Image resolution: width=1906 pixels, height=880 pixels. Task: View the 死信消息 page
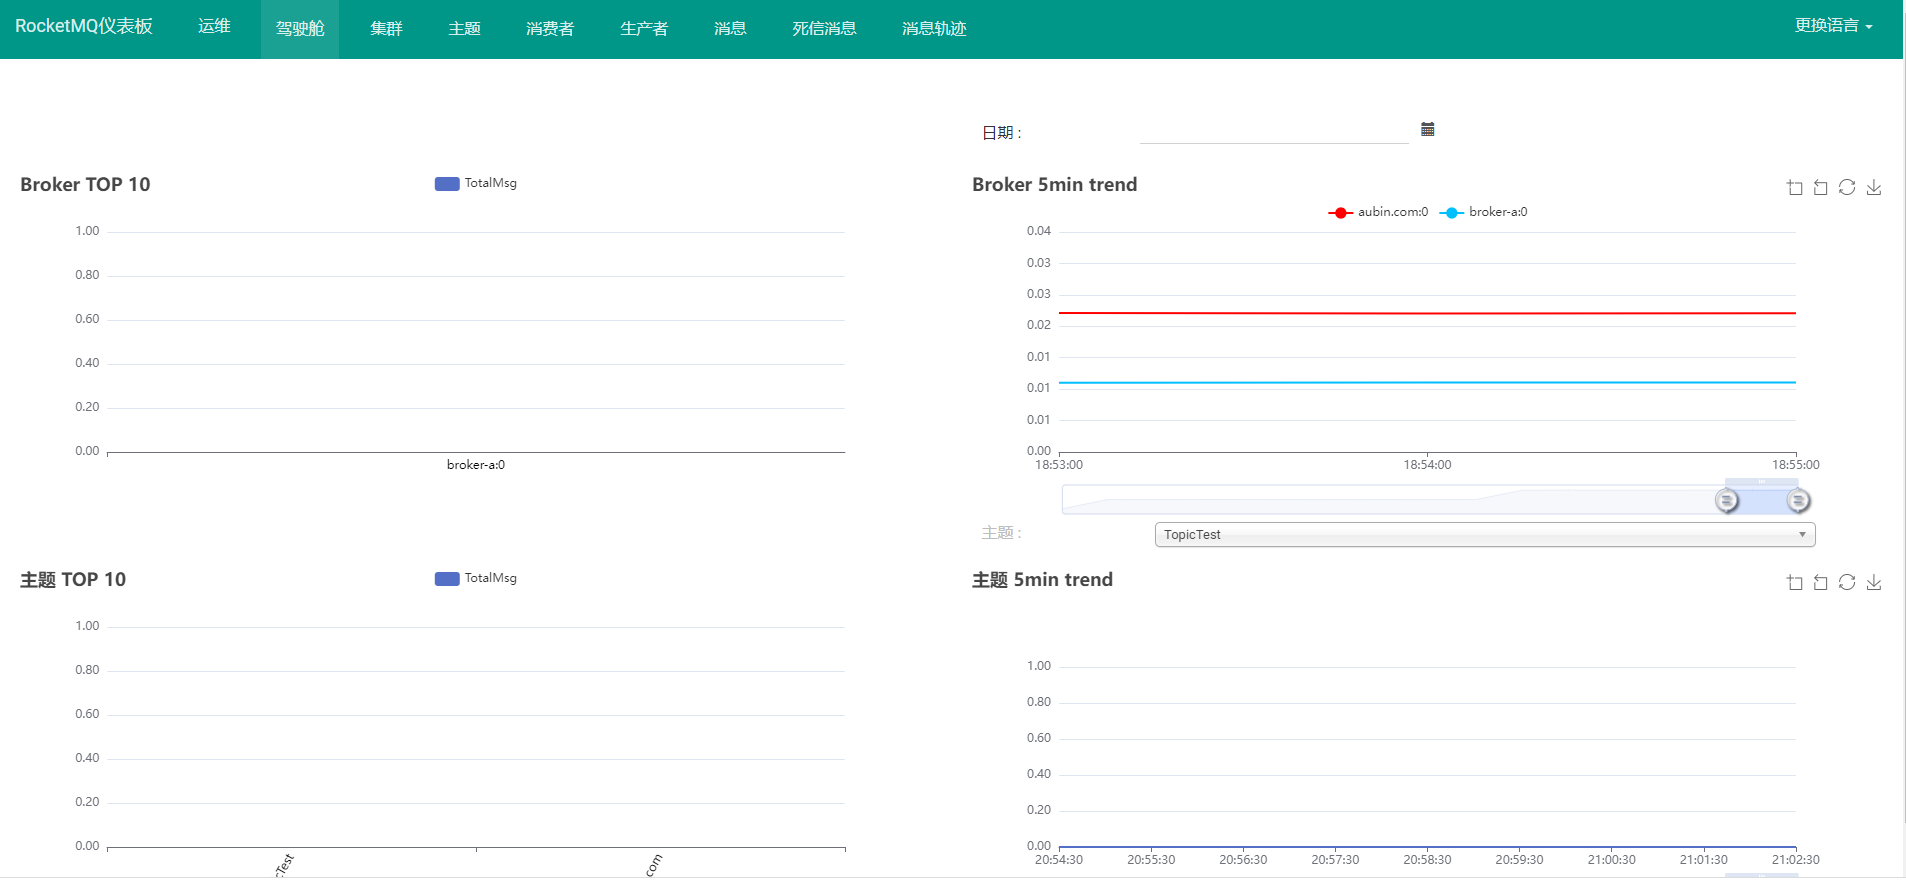[824, 29]
